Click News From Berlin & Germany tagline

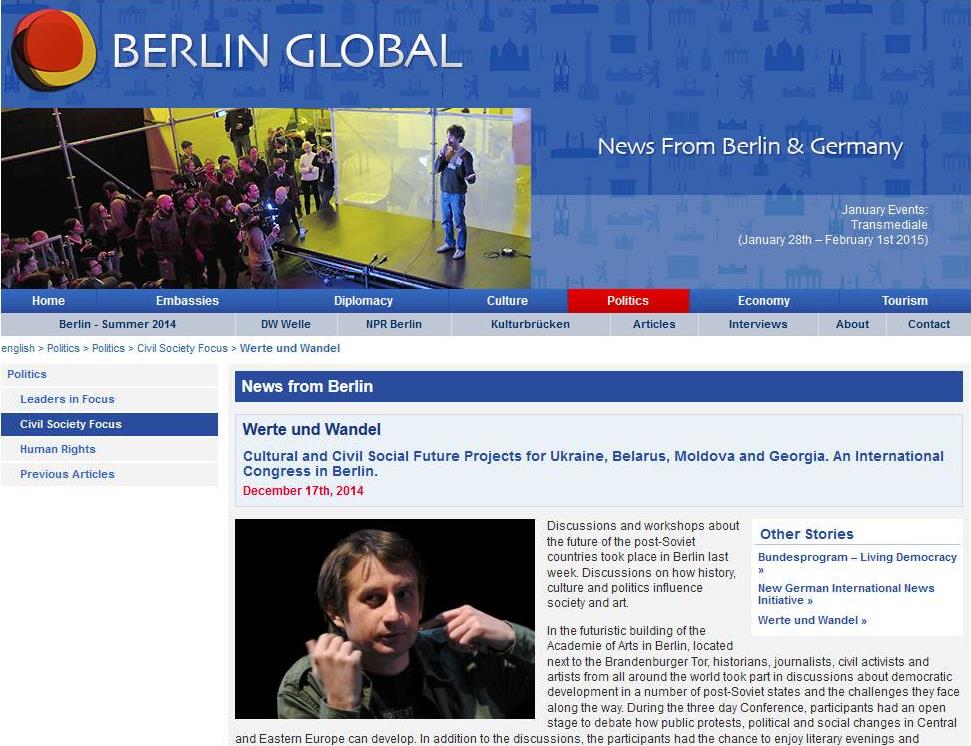[750, 147]
